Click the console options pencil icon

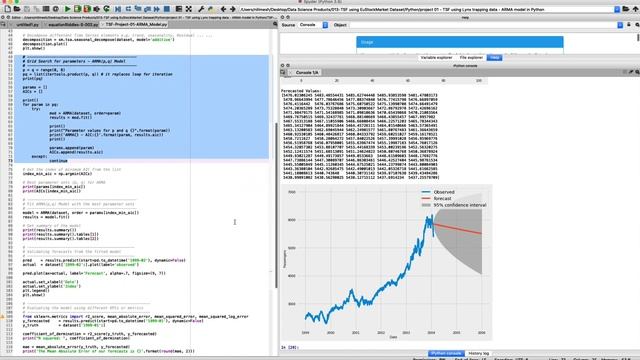pos(631,72)
